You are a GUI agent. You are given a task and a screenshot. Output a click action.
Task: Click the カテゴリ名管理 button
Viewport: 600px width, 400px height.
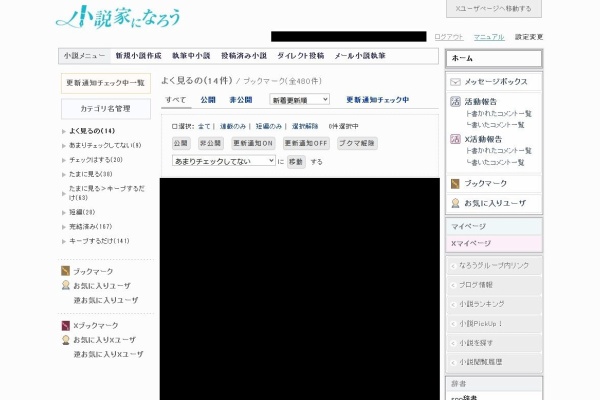106,109
